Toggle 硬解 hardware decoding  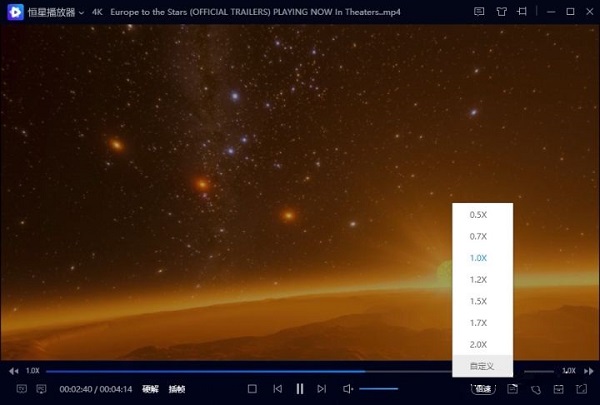150,388
